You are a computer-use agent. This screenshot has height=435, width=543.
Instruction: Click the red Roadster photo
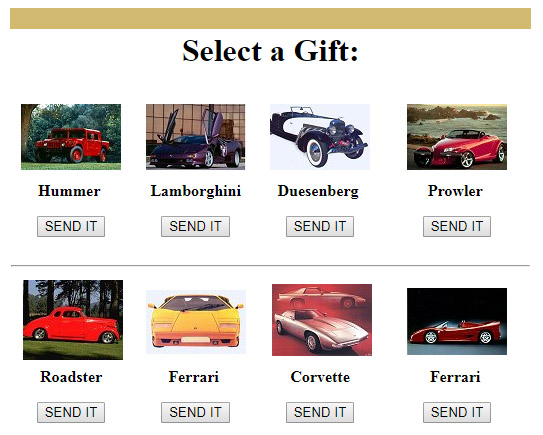click(x=73, y=320)
